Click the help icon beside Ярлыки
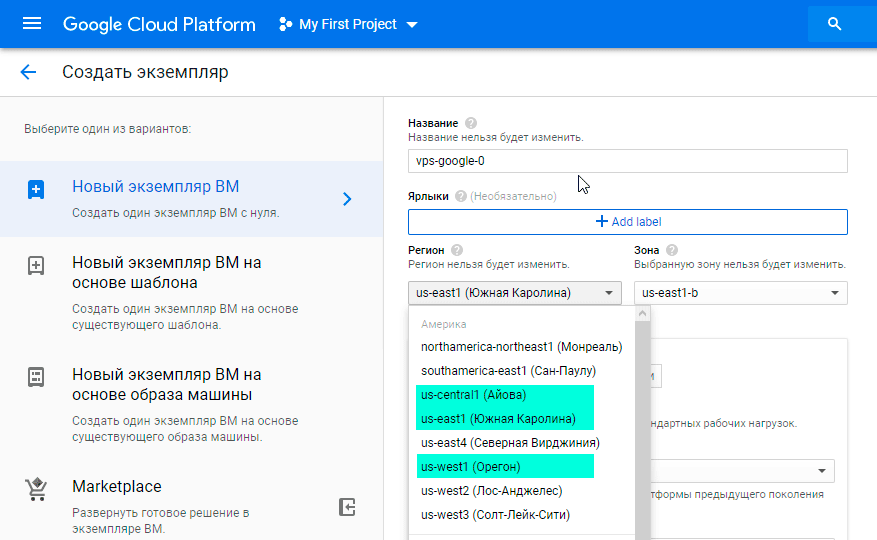The image size is (877, 540). coord(460,196)
